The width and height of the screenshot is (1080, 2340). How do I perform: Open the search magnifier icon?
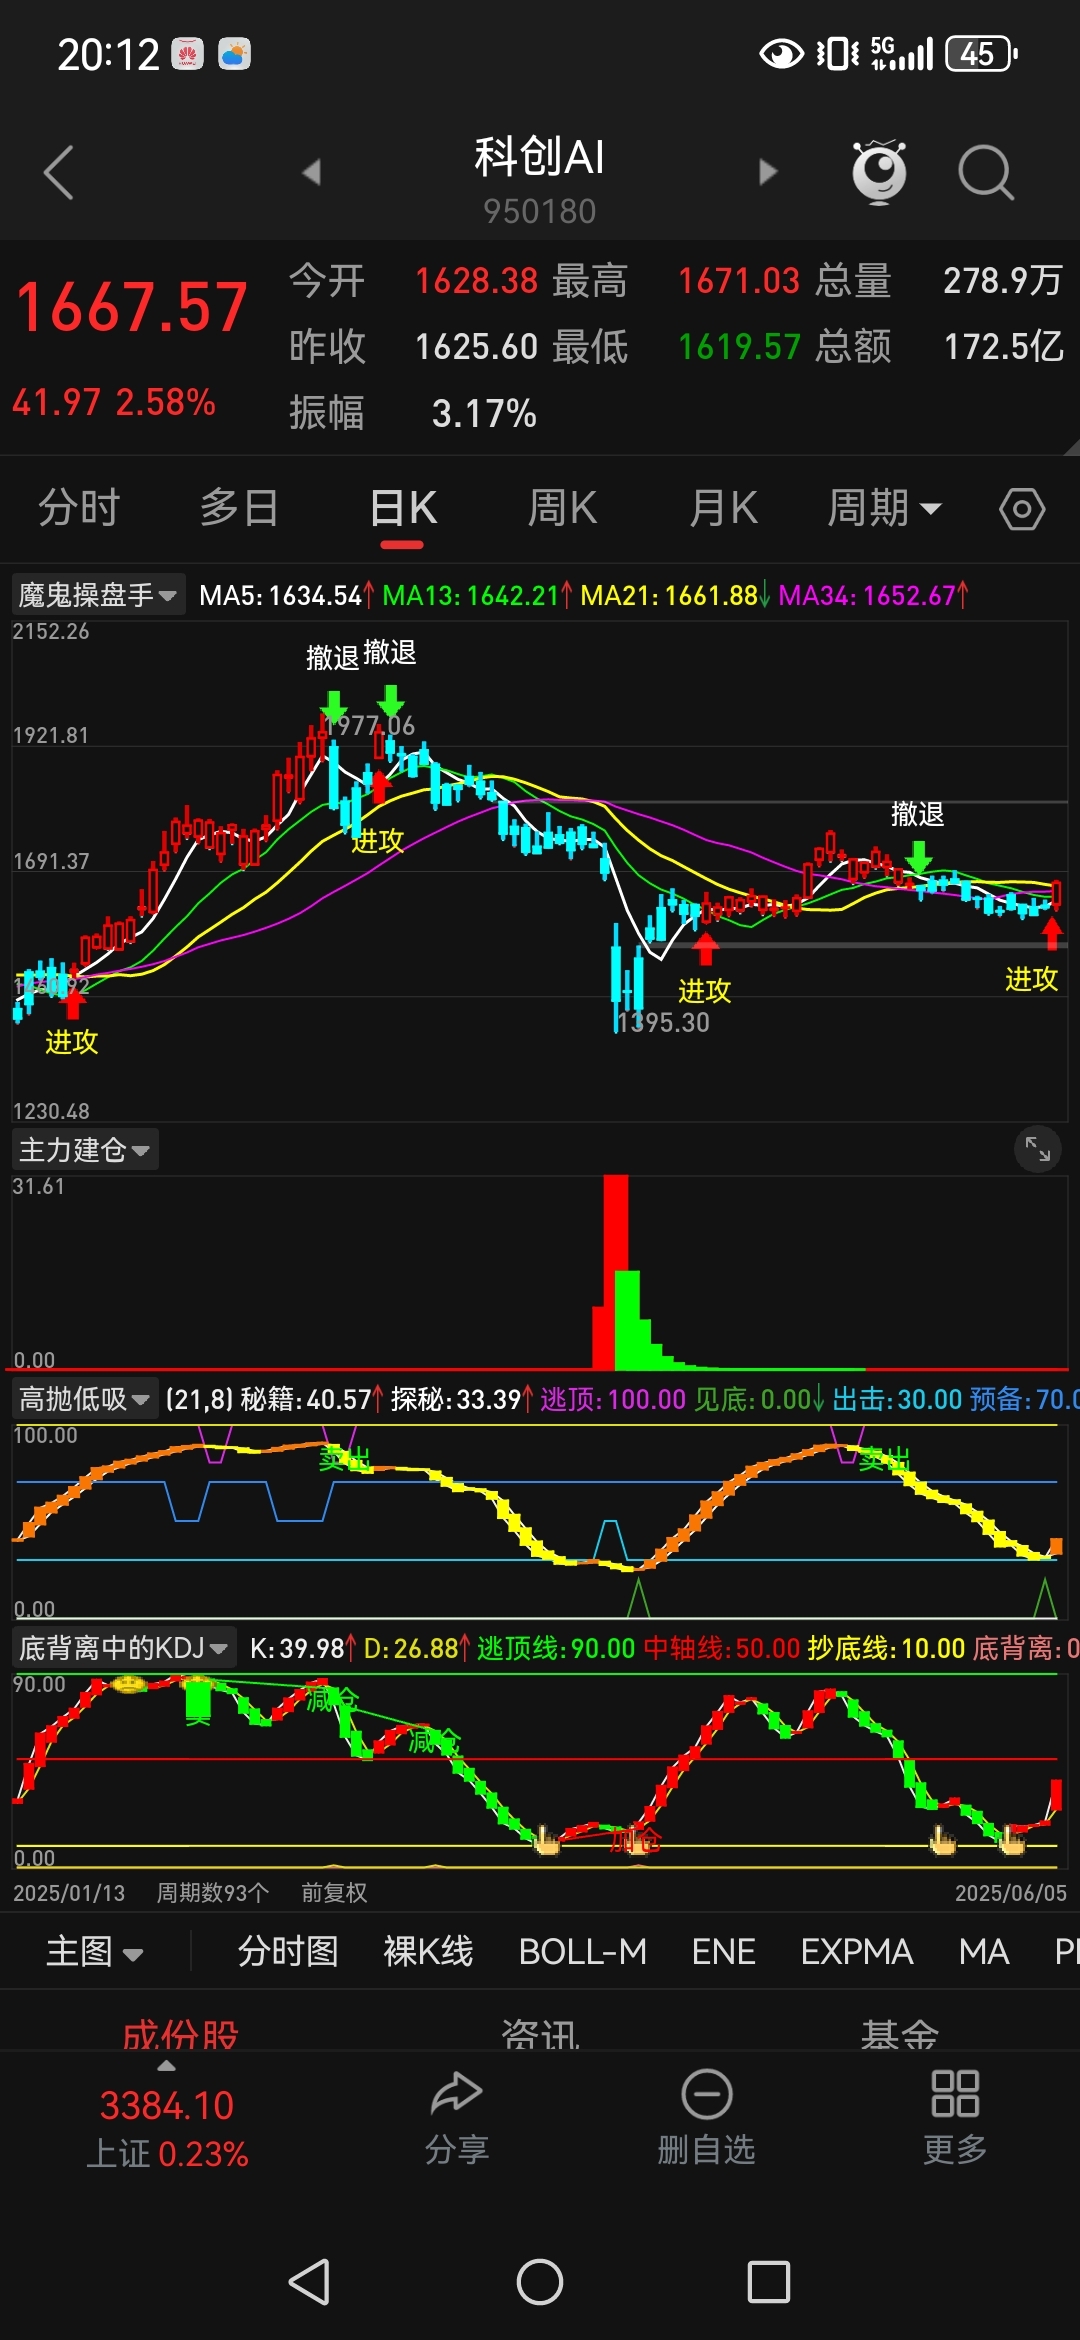[x=986, y=173]
